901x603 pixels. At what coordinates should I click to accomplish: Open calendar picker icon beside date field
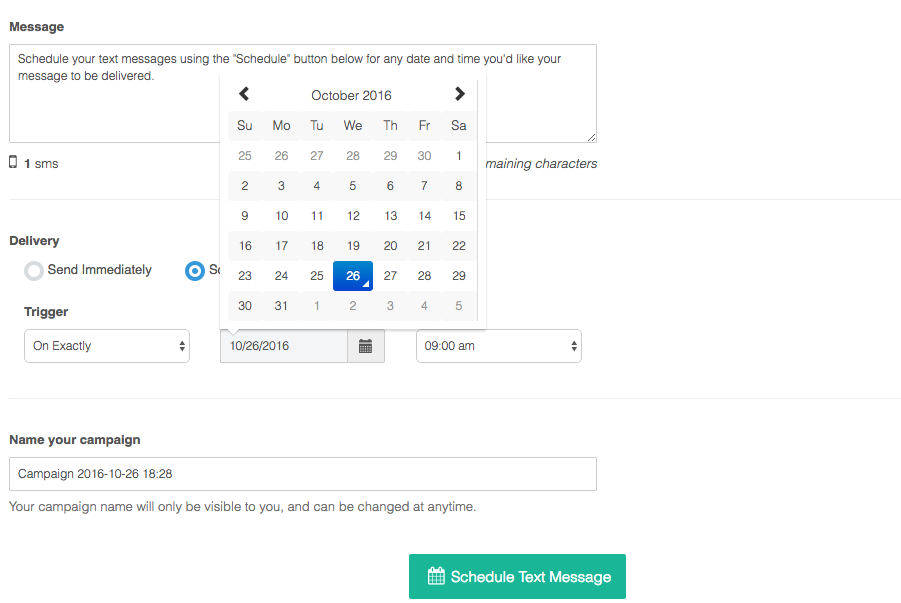pos(366,346)
